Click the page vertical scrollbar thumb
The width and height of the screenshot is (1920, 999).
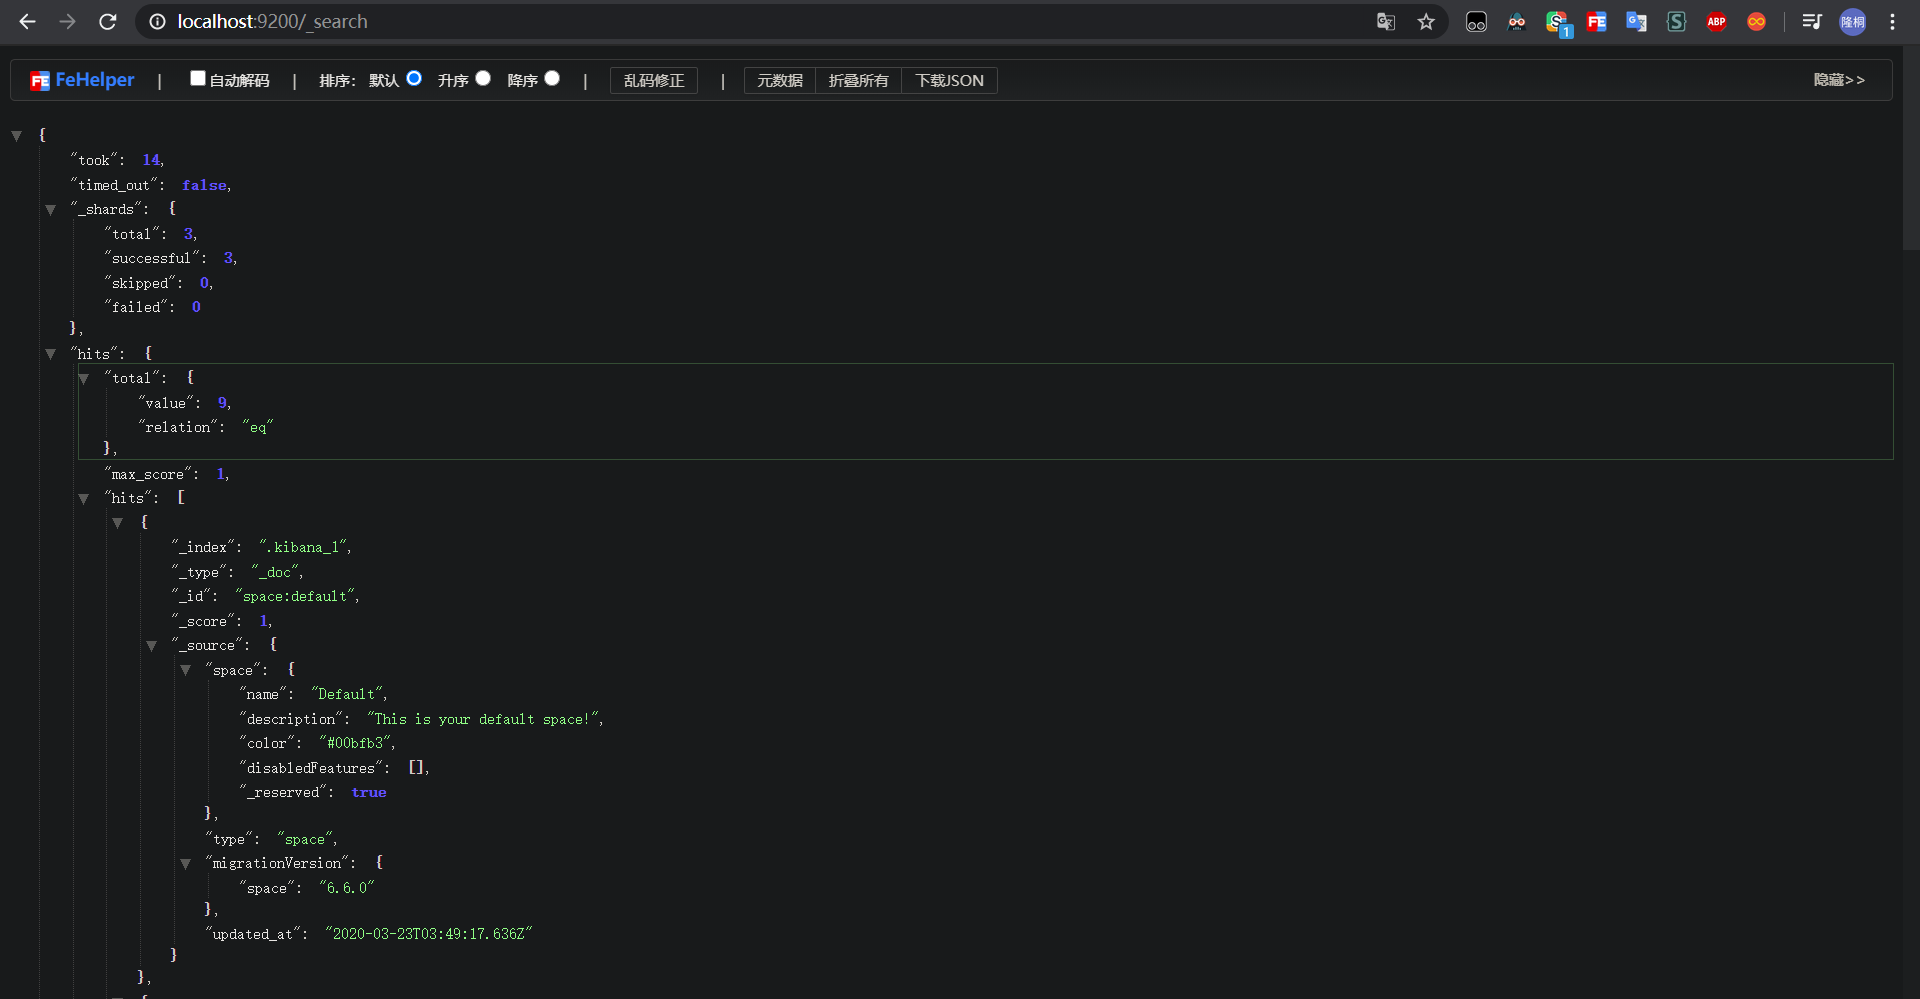pos(1911,147)
